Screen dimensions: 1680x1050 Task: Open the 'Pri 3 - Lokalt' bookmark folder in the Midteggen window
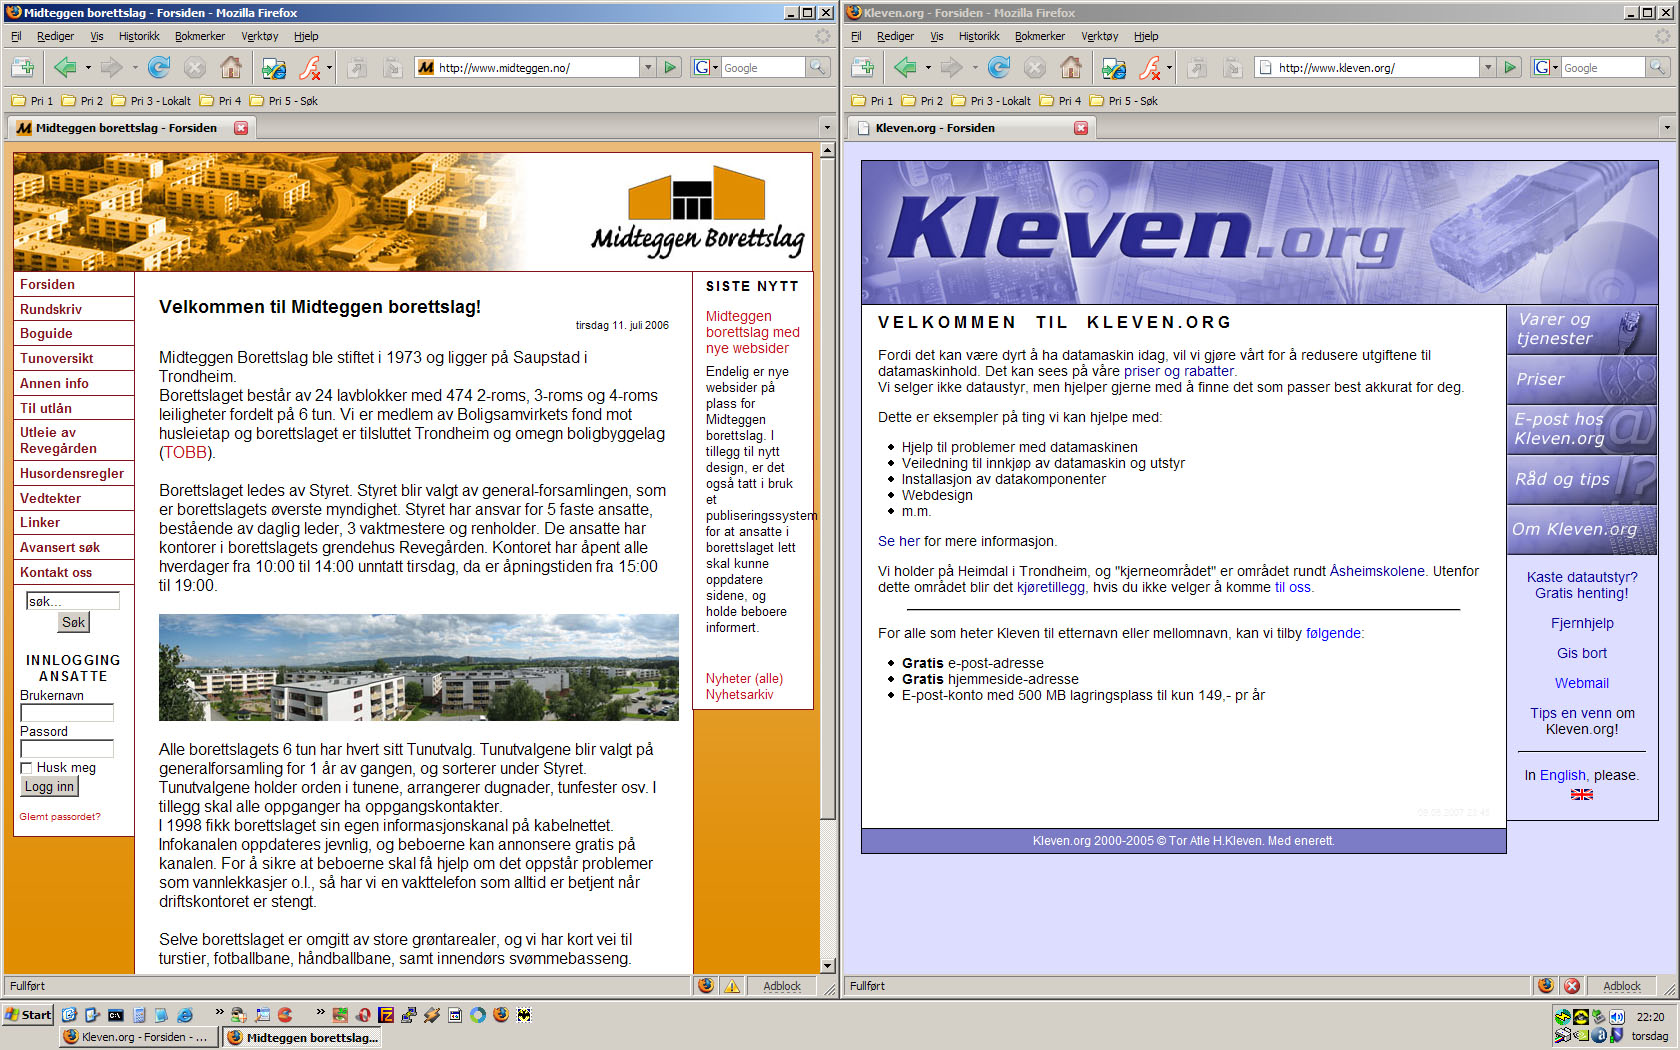point(151,101)
